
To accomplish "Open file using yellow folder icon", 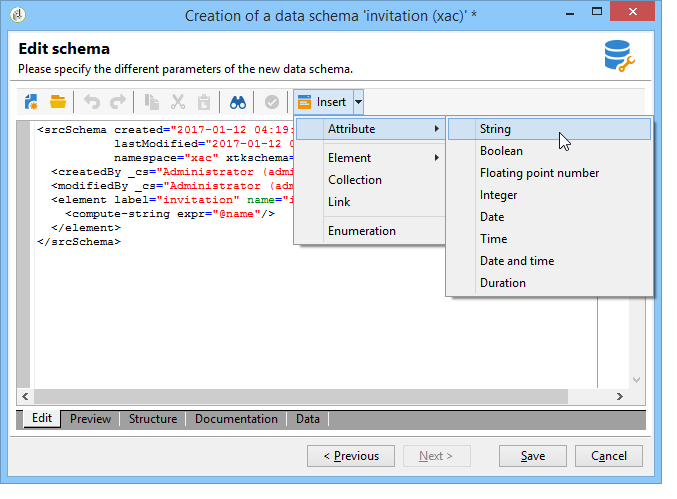I will point(58,102).
